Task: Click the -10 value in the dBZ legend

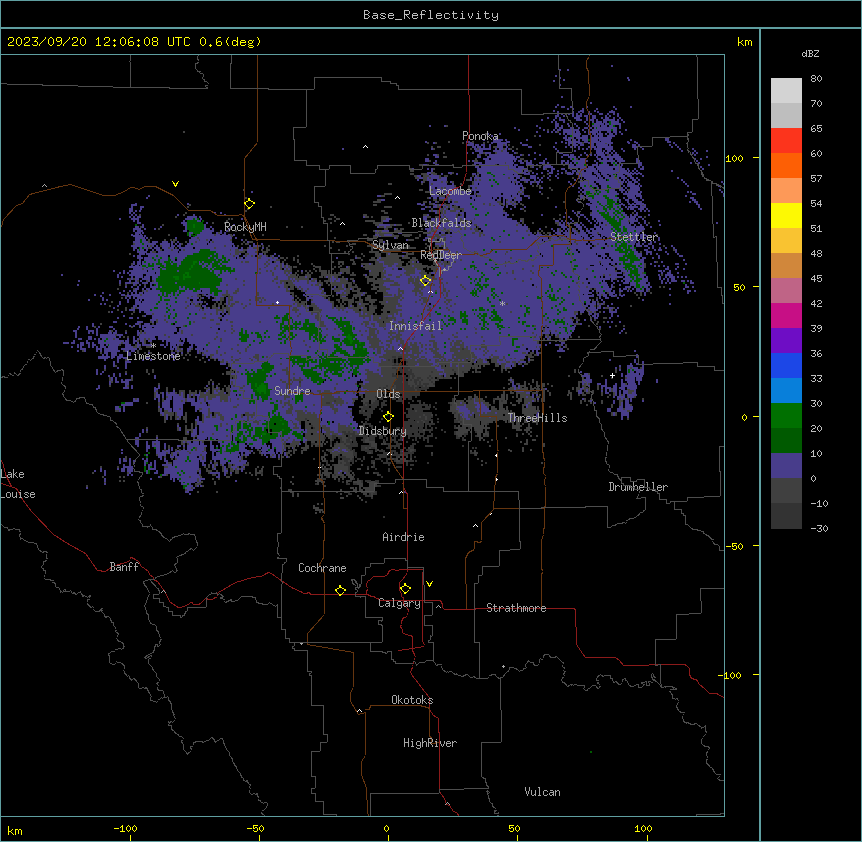Action: click(819, 503)
